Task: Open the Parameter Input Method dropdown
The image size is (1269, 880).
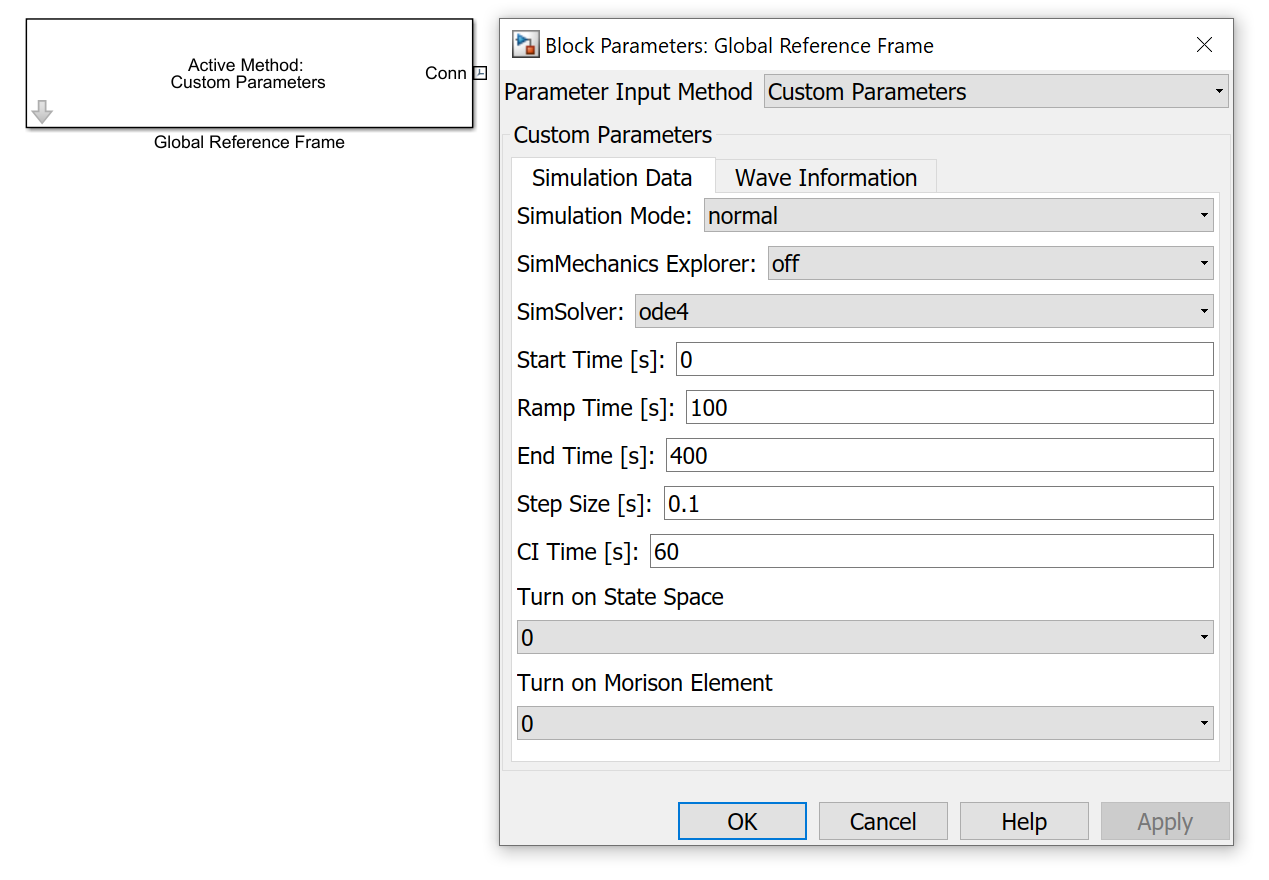Action: tap(995, 92)
